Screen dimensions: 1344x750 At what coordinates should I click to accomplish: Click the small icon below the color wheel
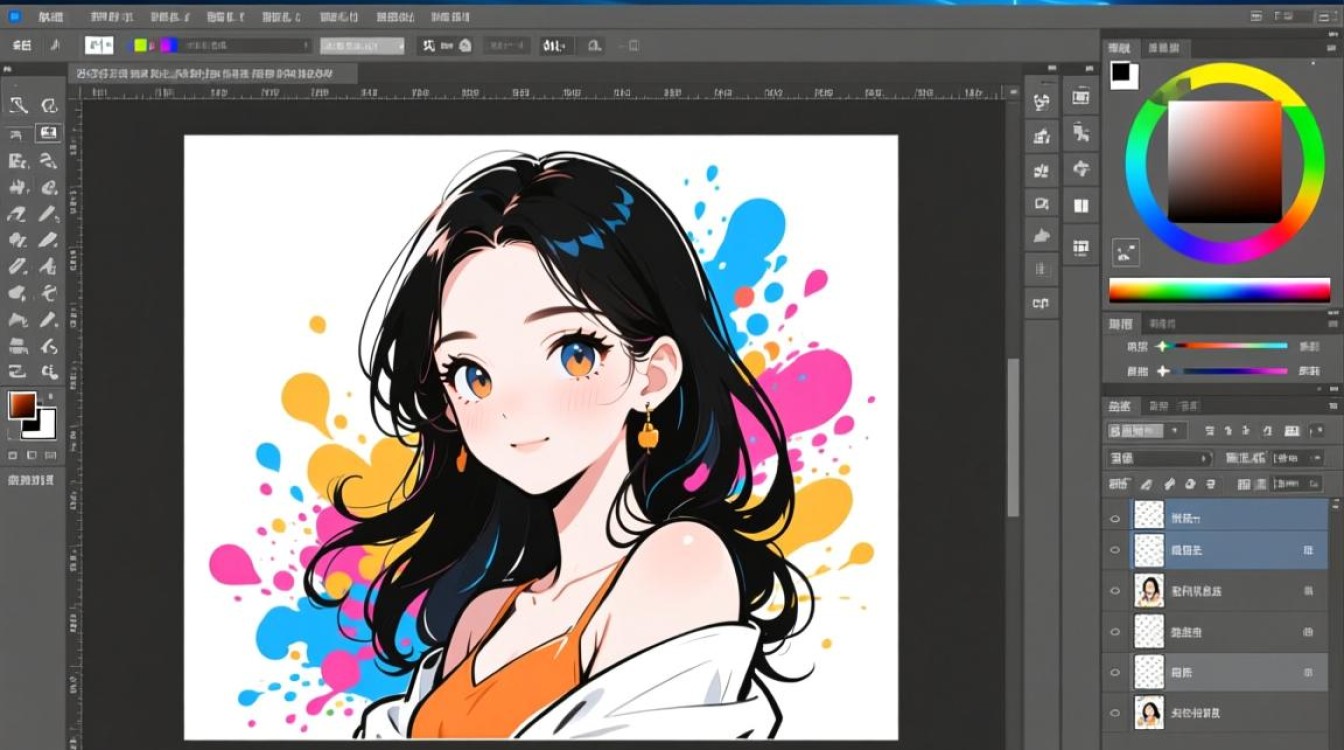[1125, 253]
